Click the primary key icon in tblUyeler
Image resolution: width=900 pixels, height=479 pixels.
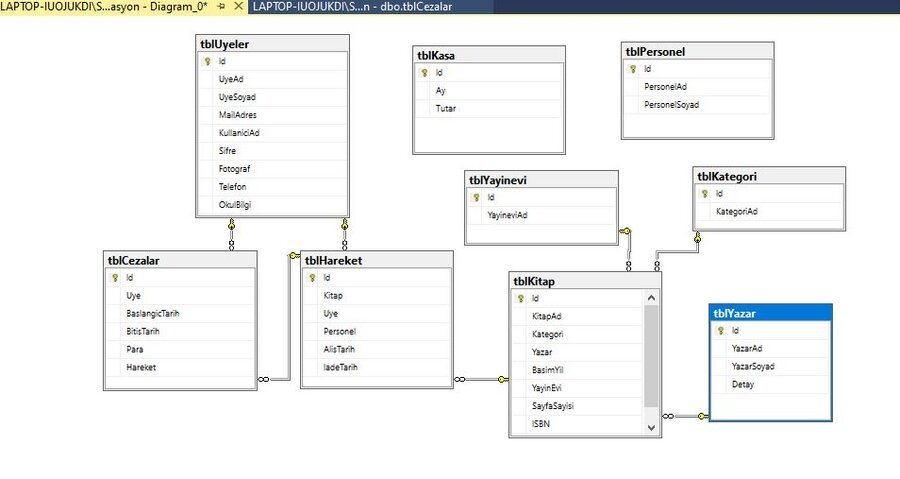click(x=208, y=61)
